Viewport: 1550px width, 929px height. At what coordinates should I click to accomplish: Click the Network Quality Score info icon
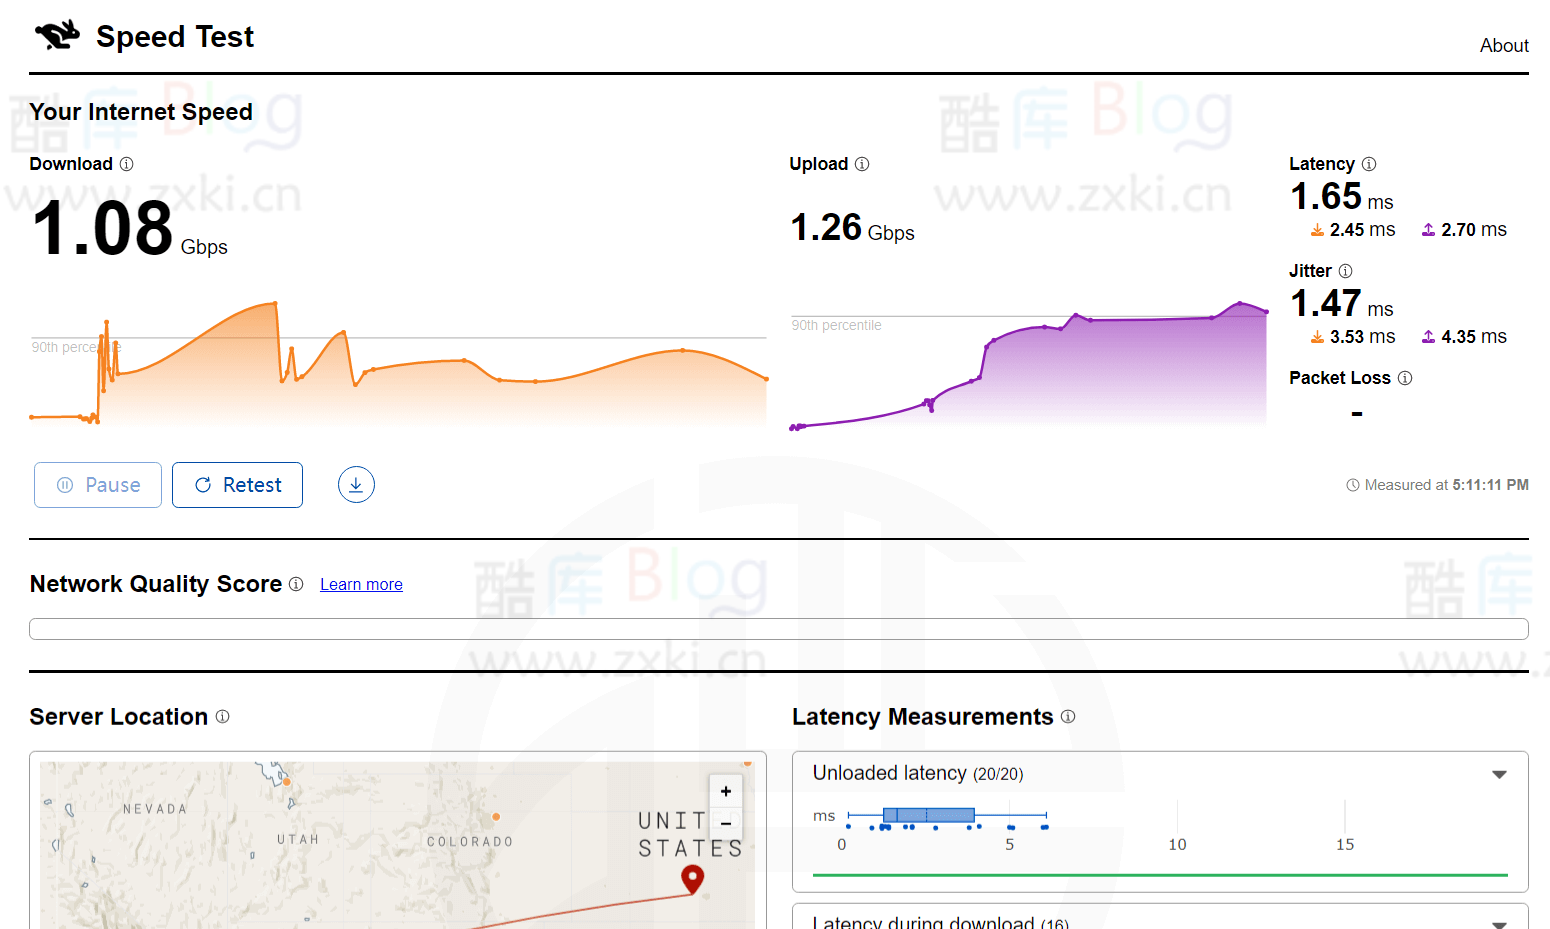[296, 584]
